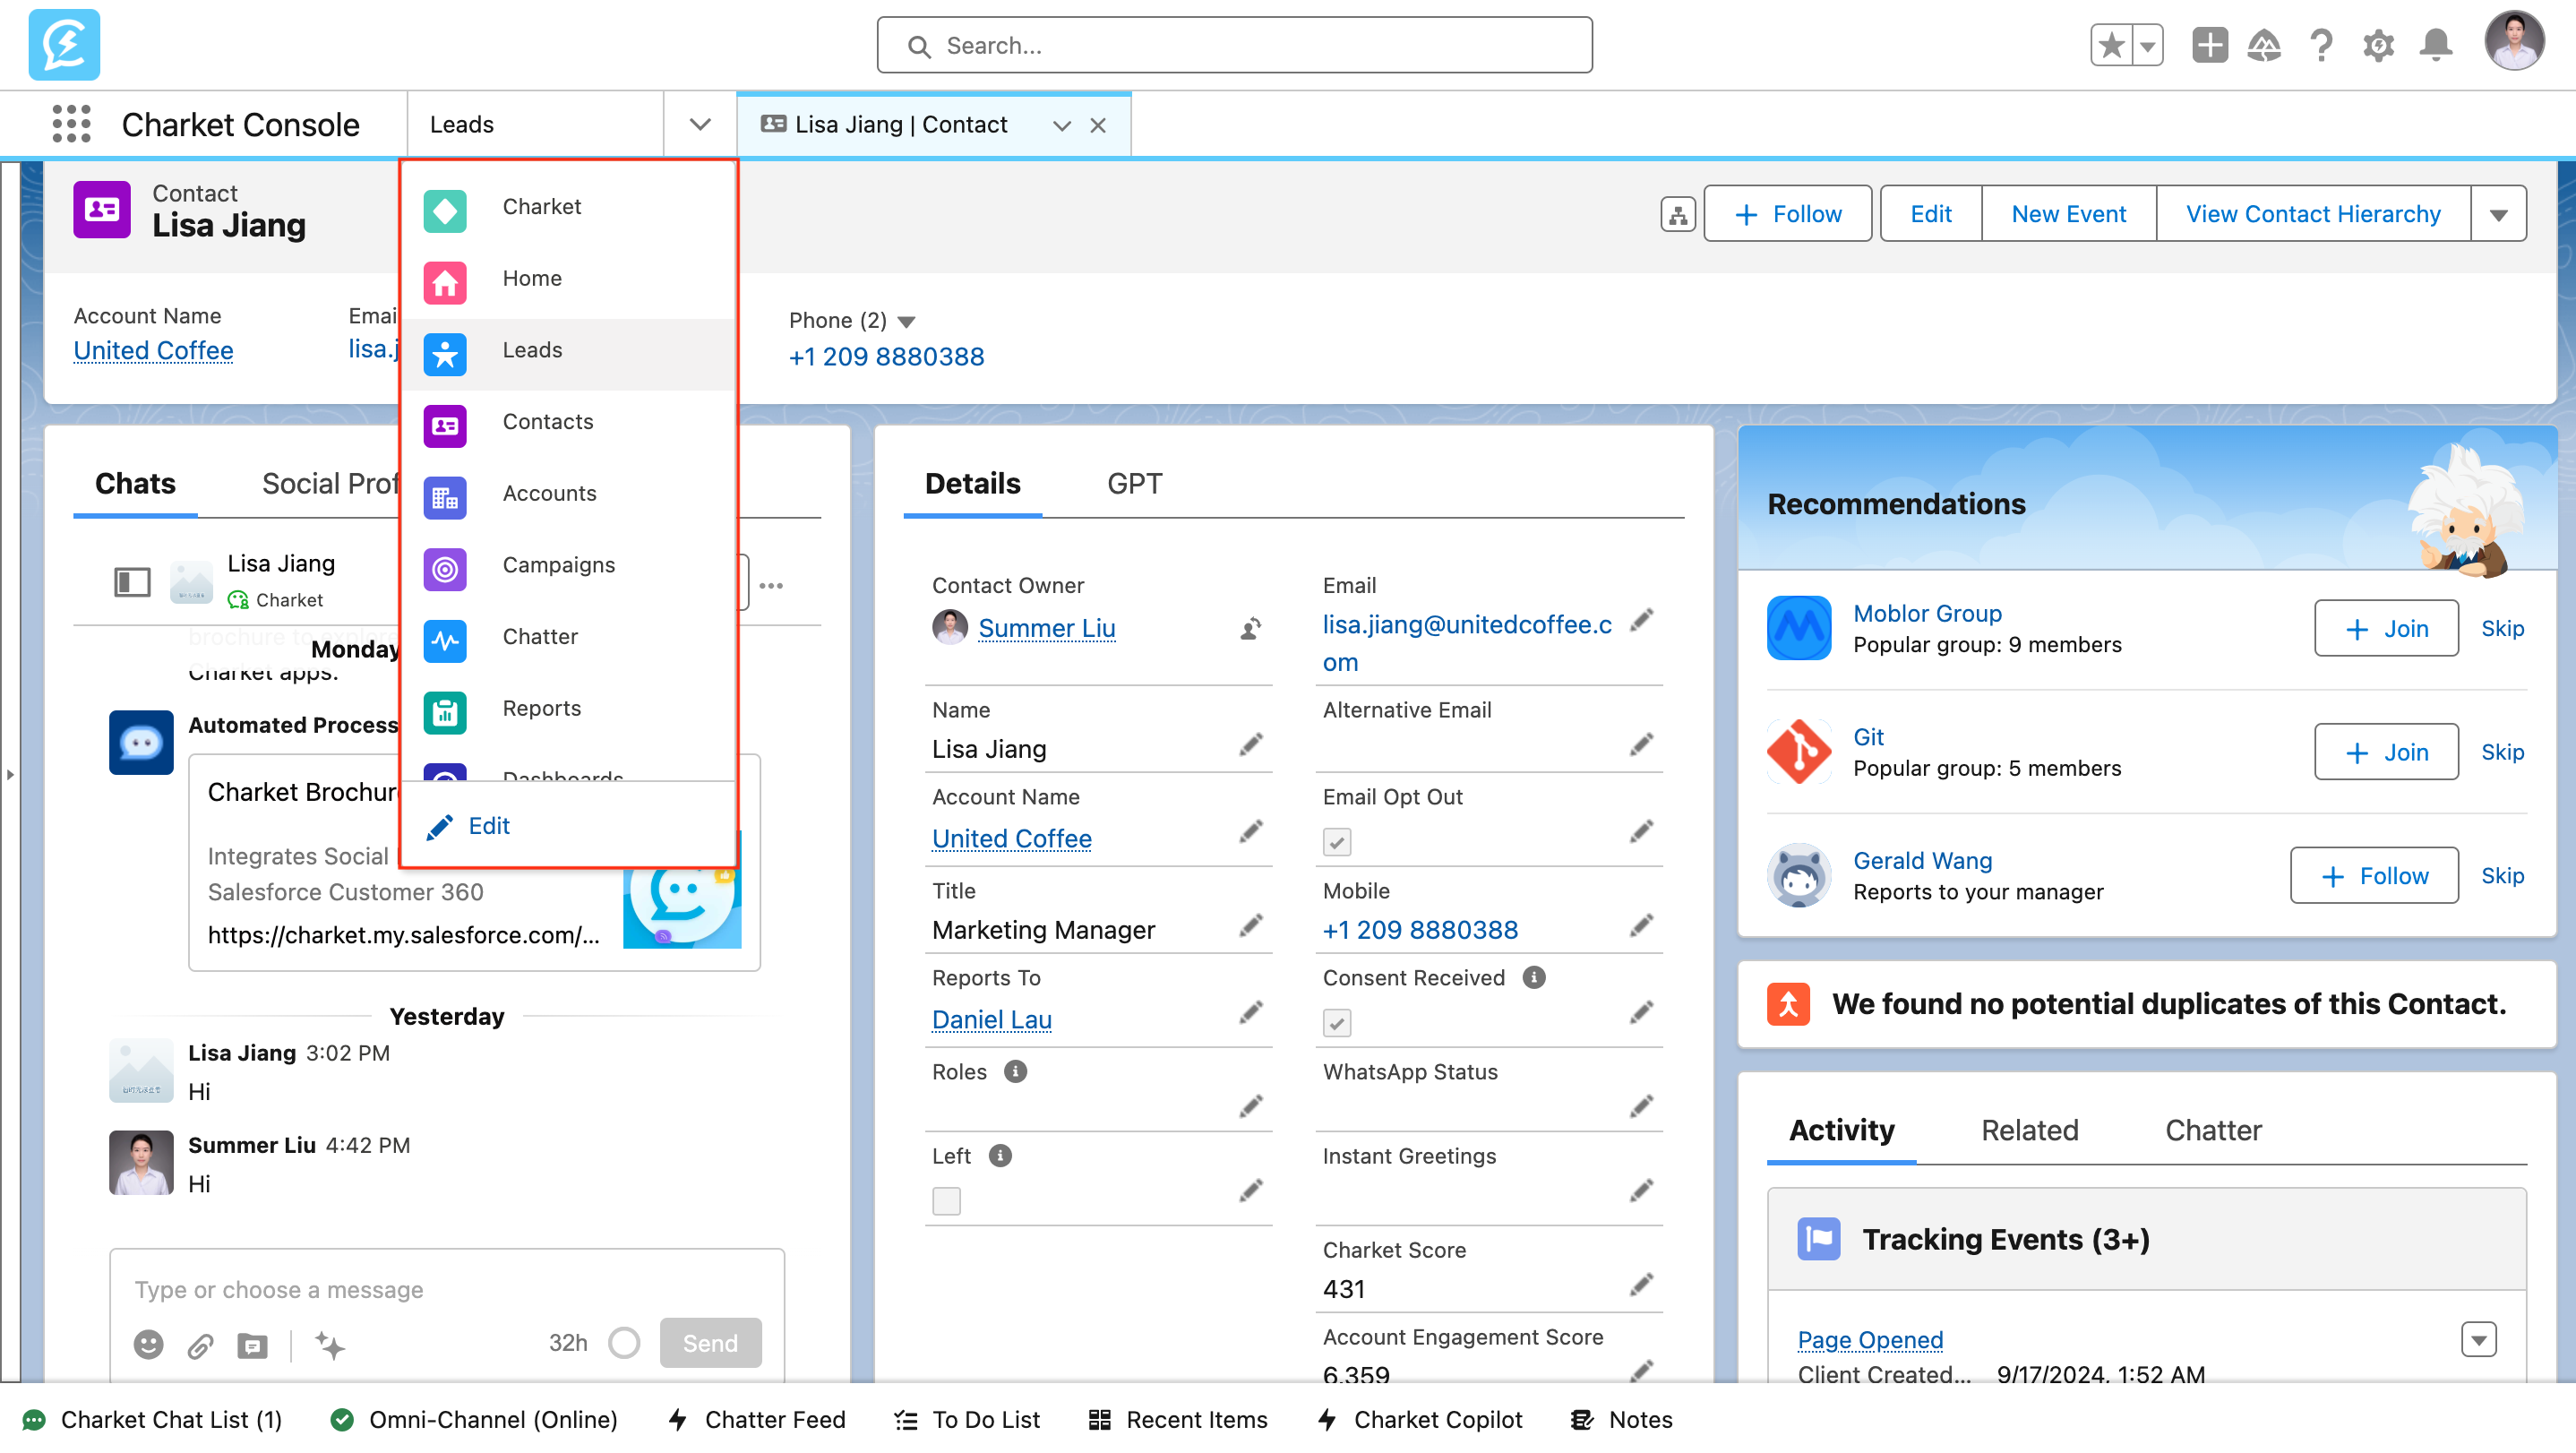
Task: Click View Contact Hierarchy button
Action: (x=2313, y=214)
